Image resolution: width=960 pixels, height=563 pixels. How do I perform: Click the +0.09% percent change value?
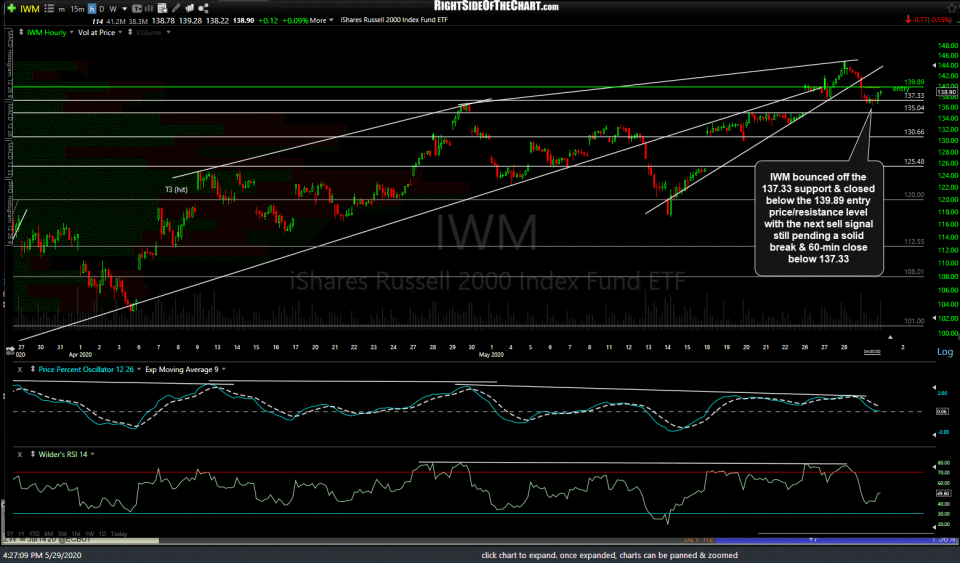coord(296,20)
